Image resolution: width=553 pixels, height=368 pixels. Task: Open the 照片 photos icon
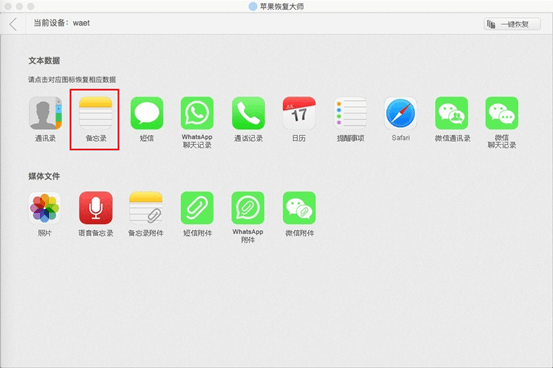44,208
